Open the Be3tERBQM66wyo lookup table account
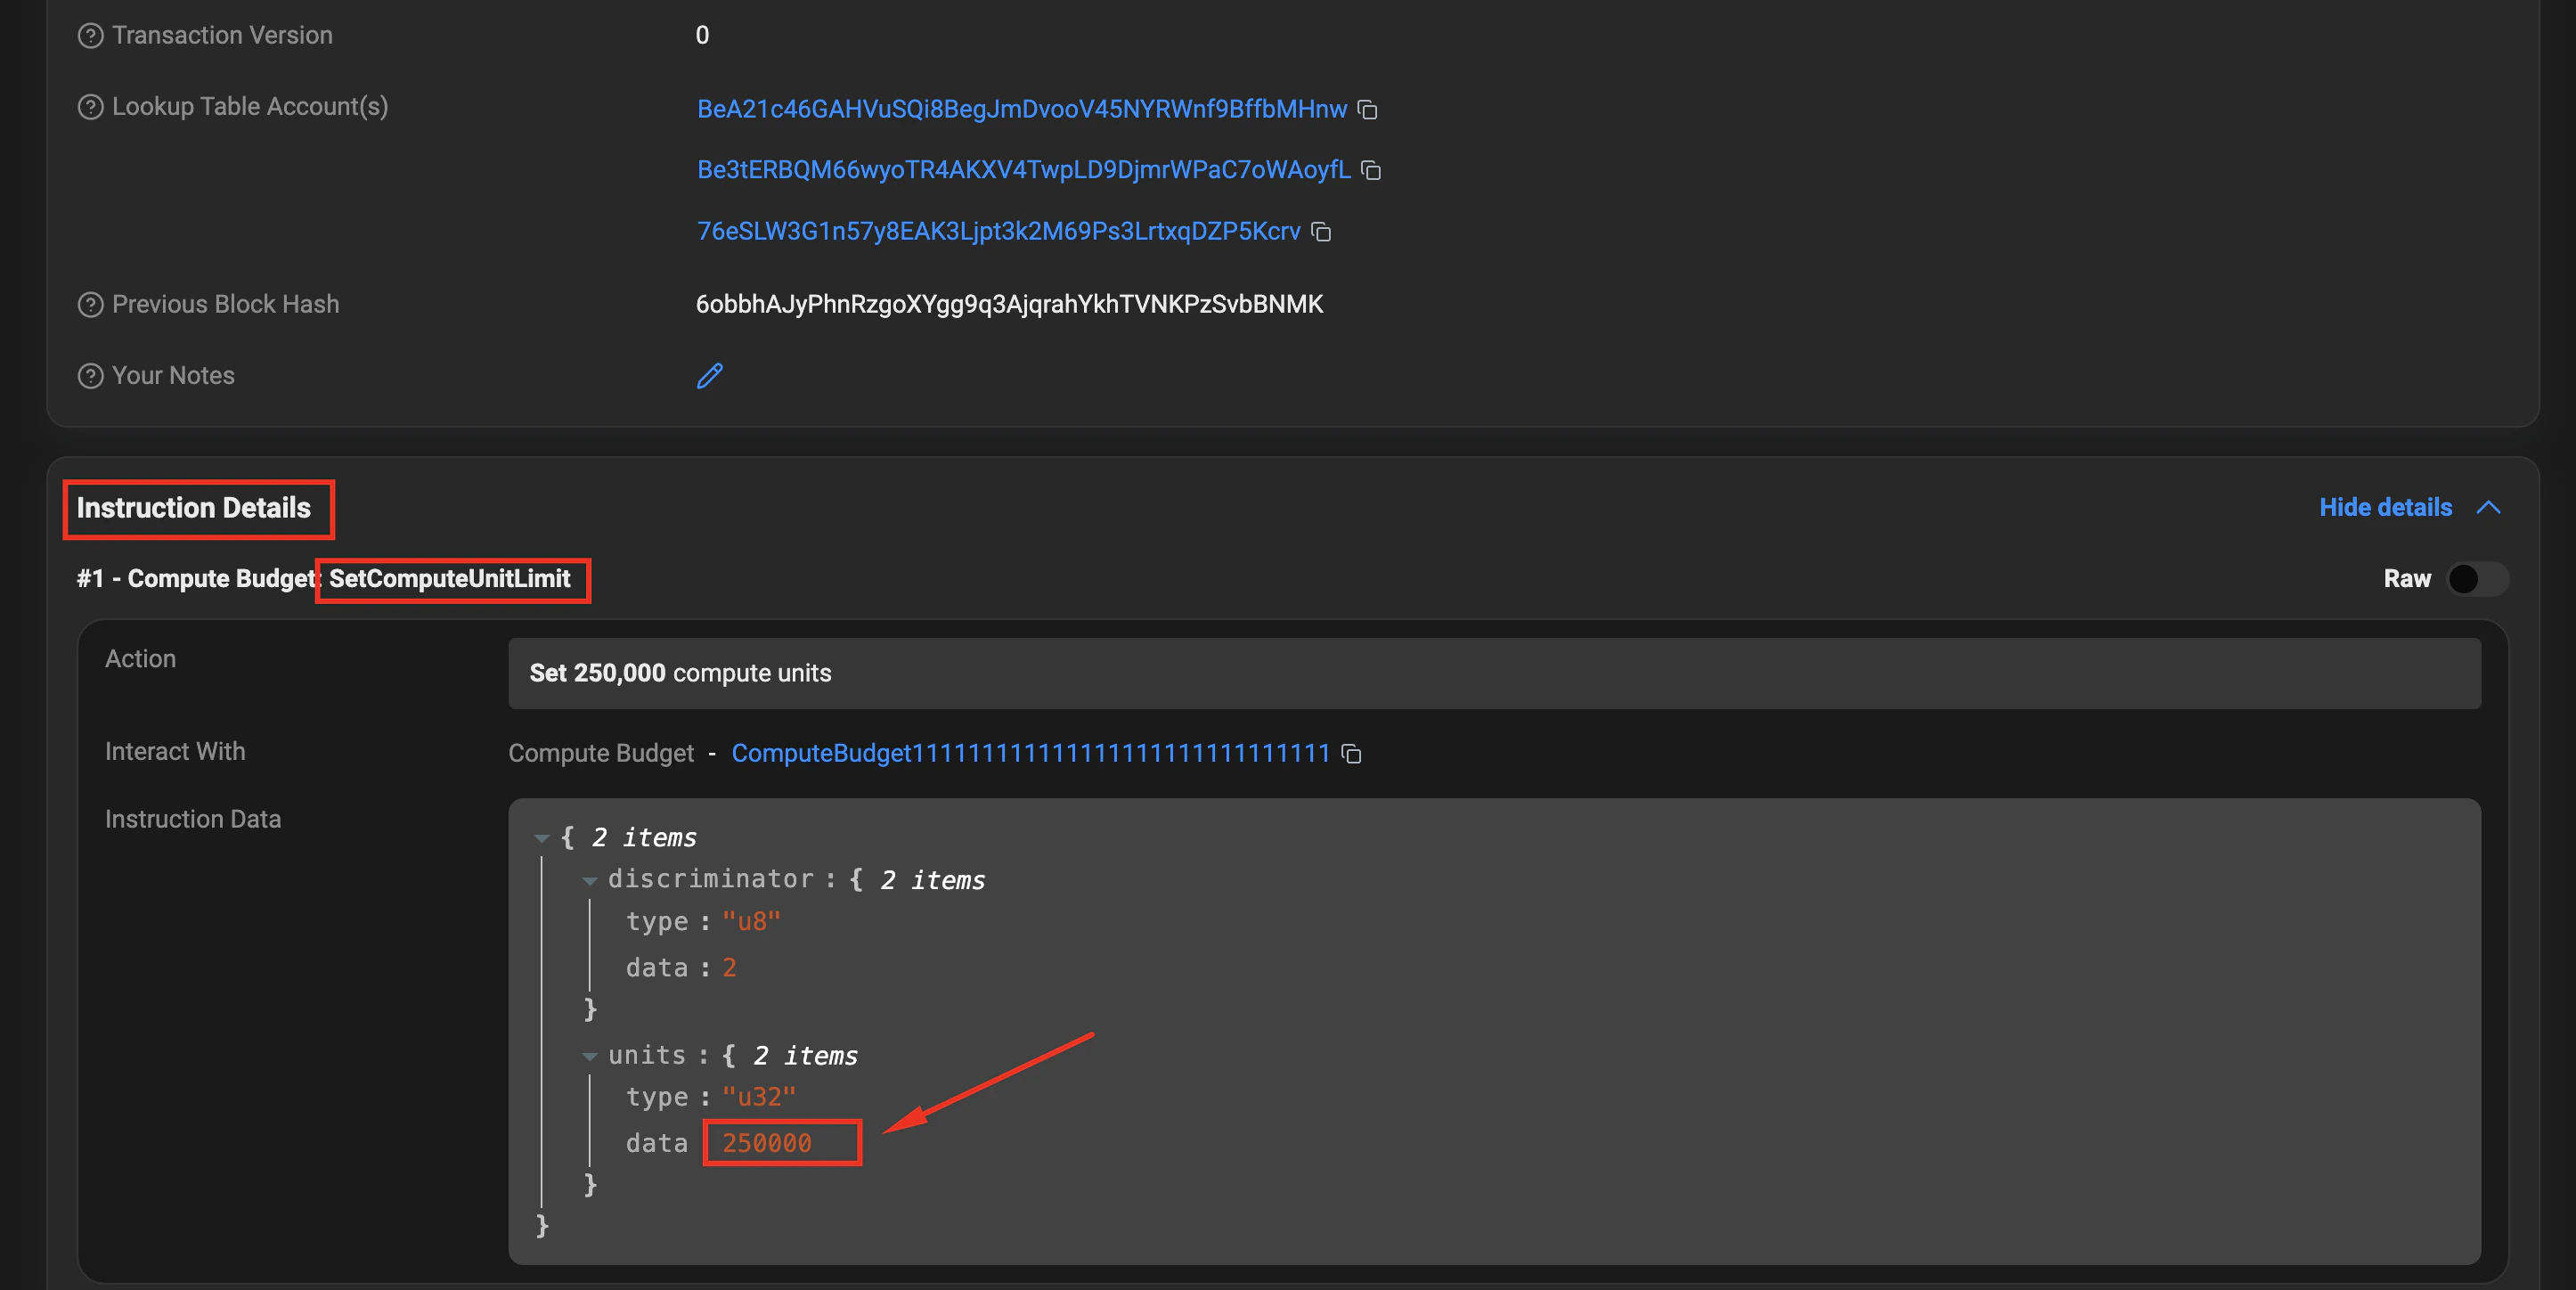Image resolution: width=2576 pixels, height=1290 pixels. 1023,170
